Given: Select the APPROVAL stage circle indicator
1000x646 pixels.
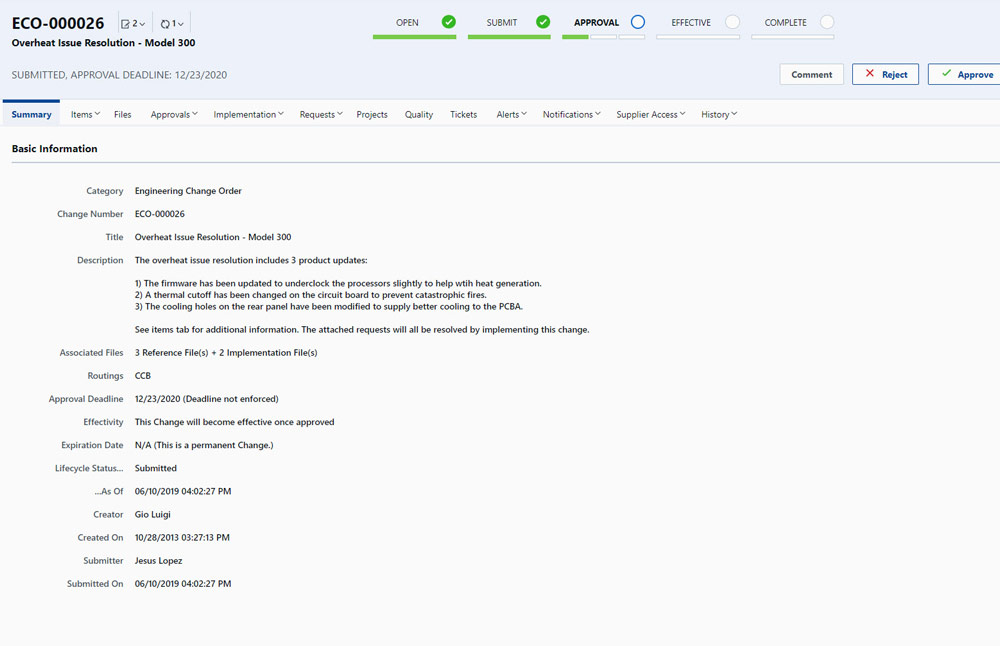Looking at the screenshot, I should coord(634,20).
